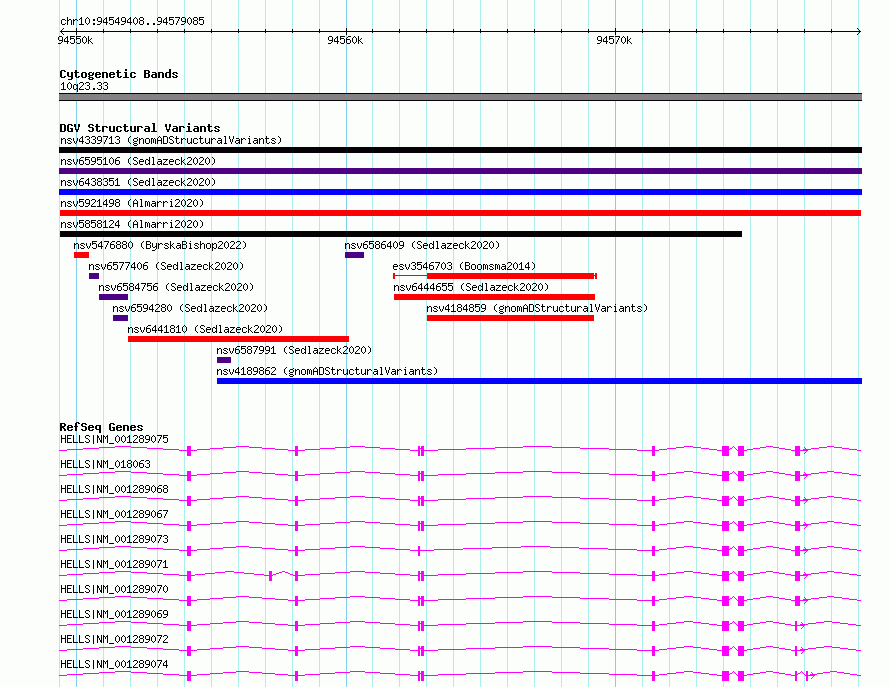Click the 94550k ruler tick label

[x=75, y=40]
